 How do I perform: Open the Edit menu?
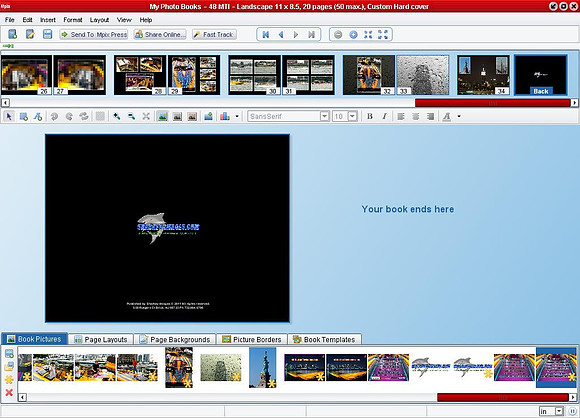27,20
